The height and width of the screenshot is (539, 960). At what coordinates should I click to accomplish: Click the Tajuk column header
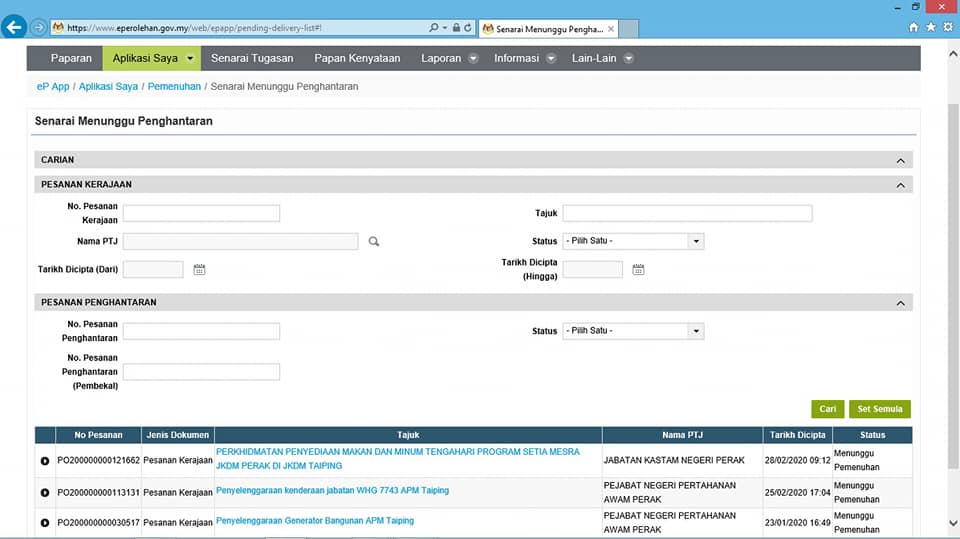[408, 435]
